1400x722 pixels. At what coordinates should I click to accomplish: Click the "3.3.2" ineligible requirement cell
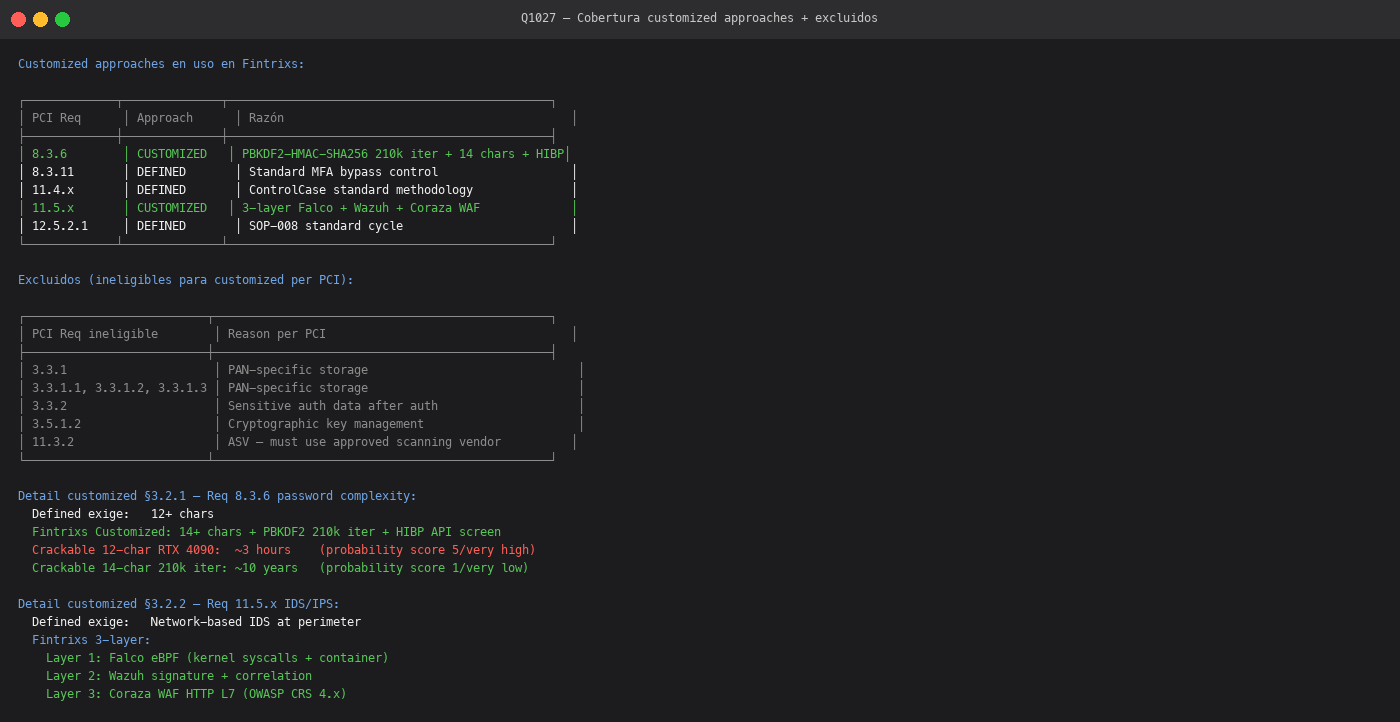click(49, 406)
